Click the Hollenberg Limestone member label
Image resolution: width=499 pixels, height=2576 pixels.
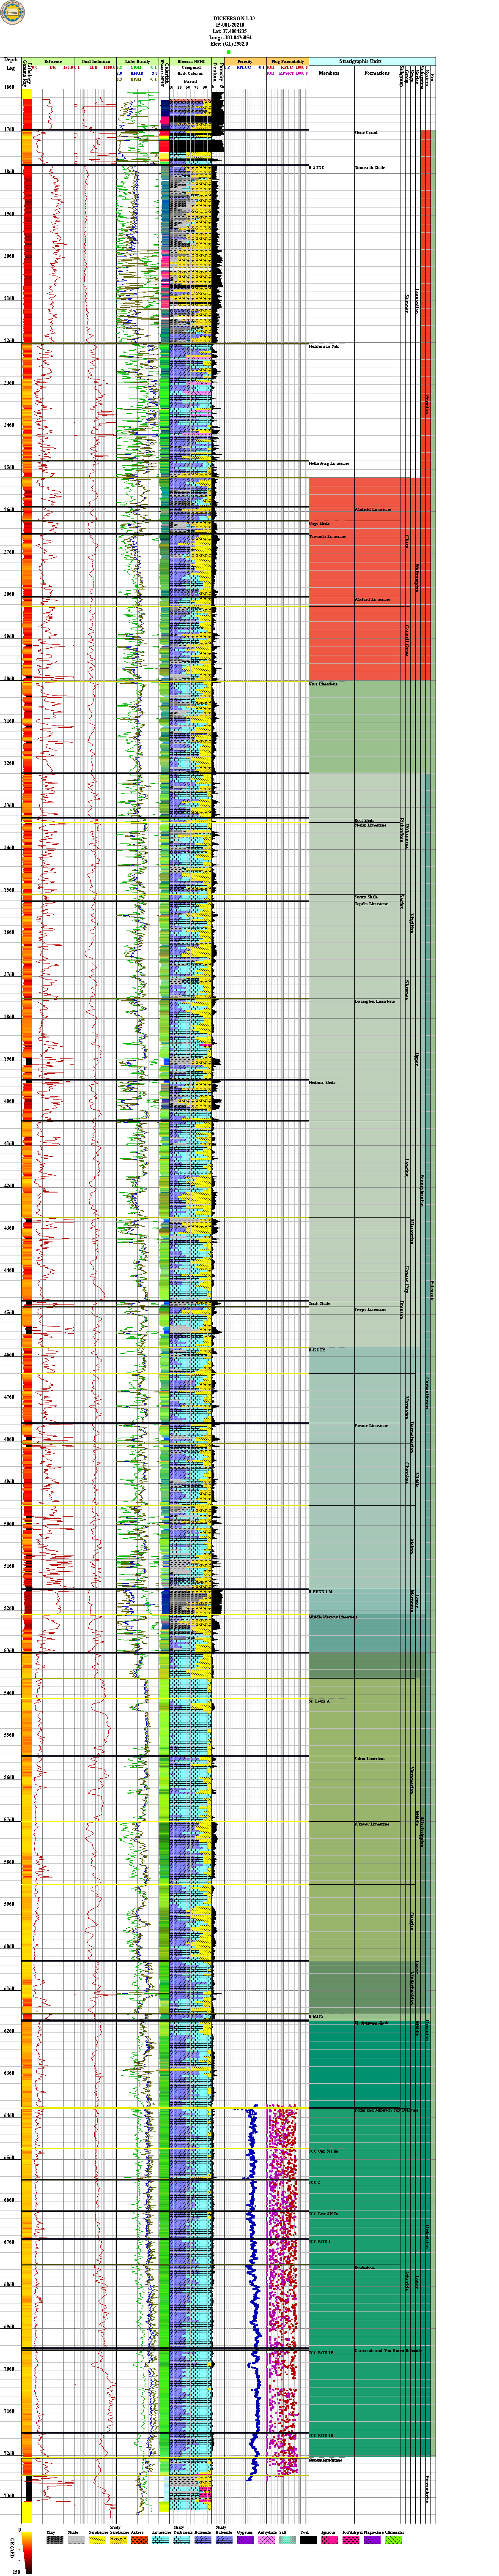point(329,464)
